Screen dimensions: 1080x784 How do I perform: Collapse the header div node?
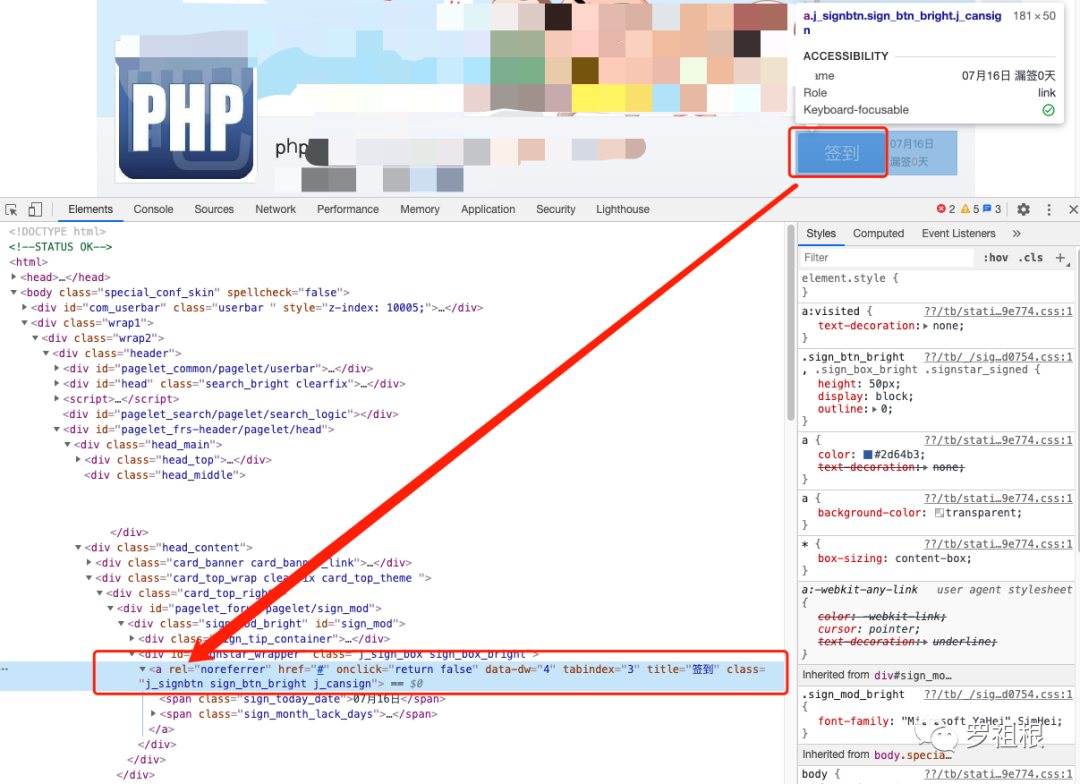pyautogui.click(x=47, y=353)
